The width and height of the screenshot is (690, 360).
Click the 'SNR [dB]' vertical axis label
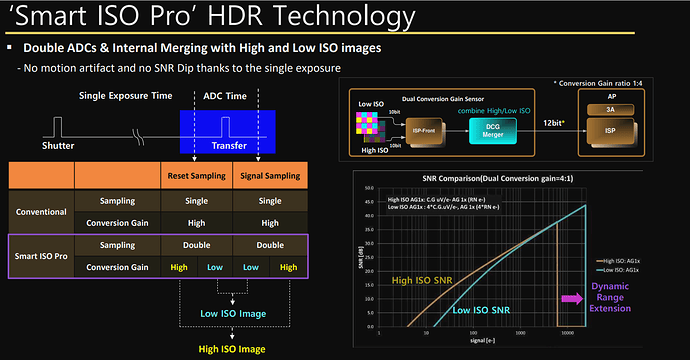click(x=361, y=257)
